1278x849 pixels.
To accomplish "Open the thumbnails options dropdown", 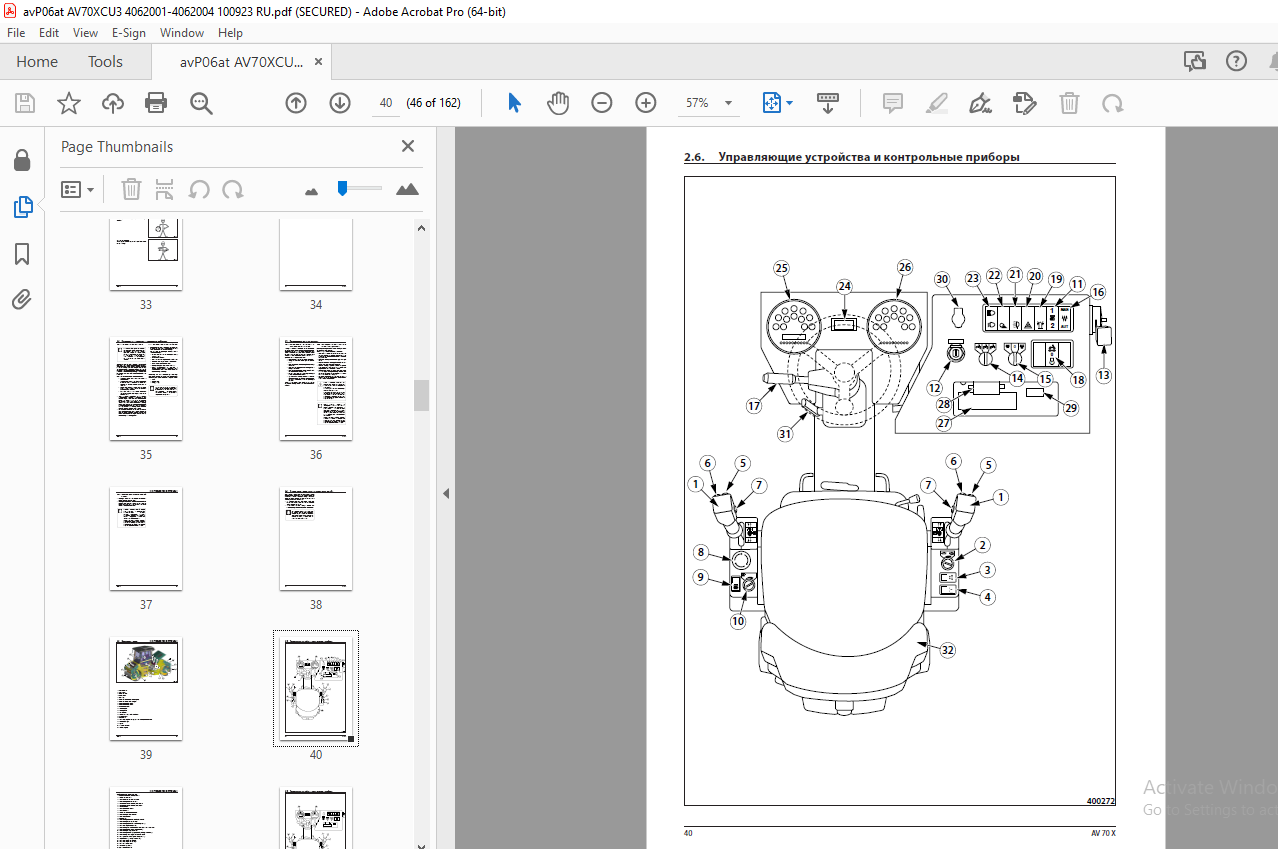I will [x=77, y=189].
